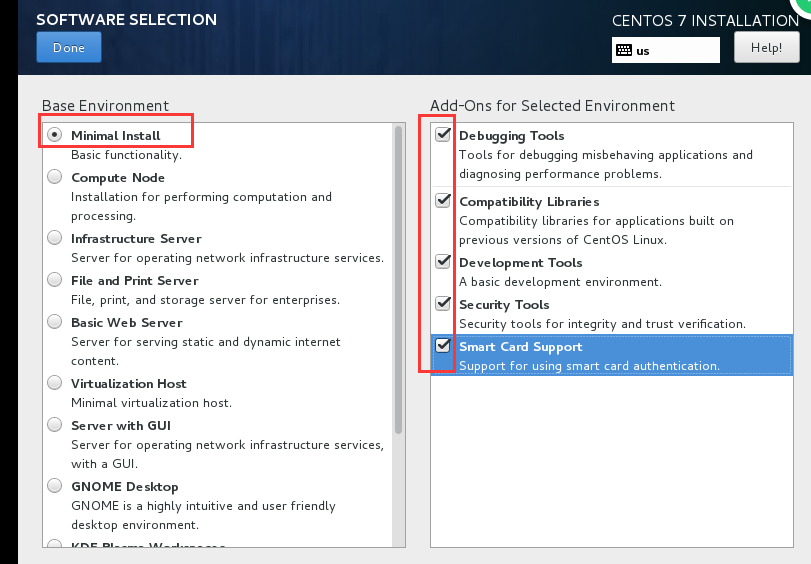Click the 'Development Tools' row title
Screen dimensions: 811x564
tap(521, 263)
